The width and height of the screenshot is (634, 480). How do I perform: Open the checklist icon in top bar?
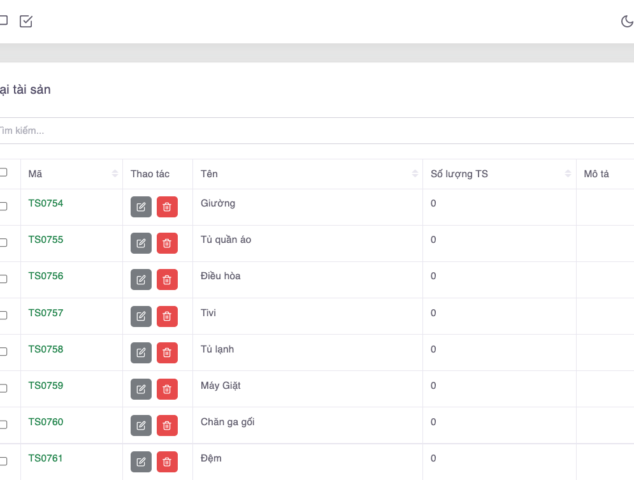click(26, 21)
